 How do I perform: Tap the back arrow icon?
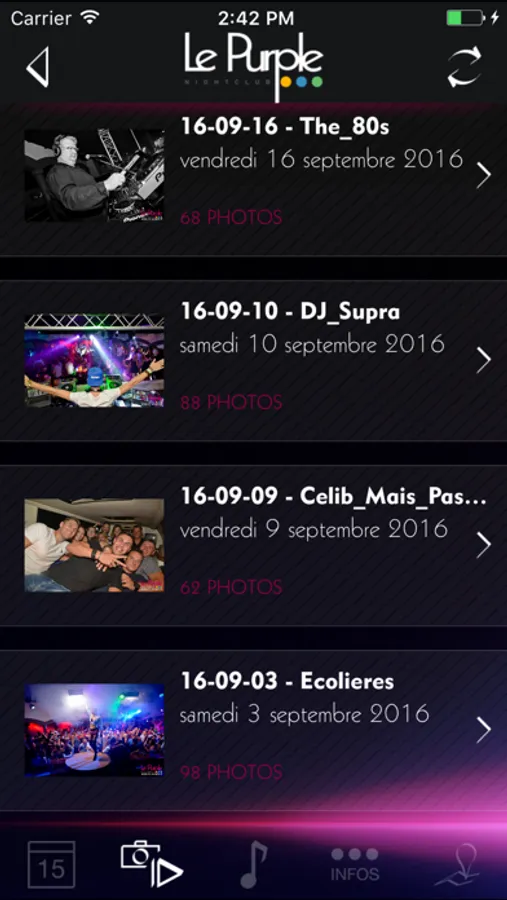pyautogui.click(x=37, y=67)
